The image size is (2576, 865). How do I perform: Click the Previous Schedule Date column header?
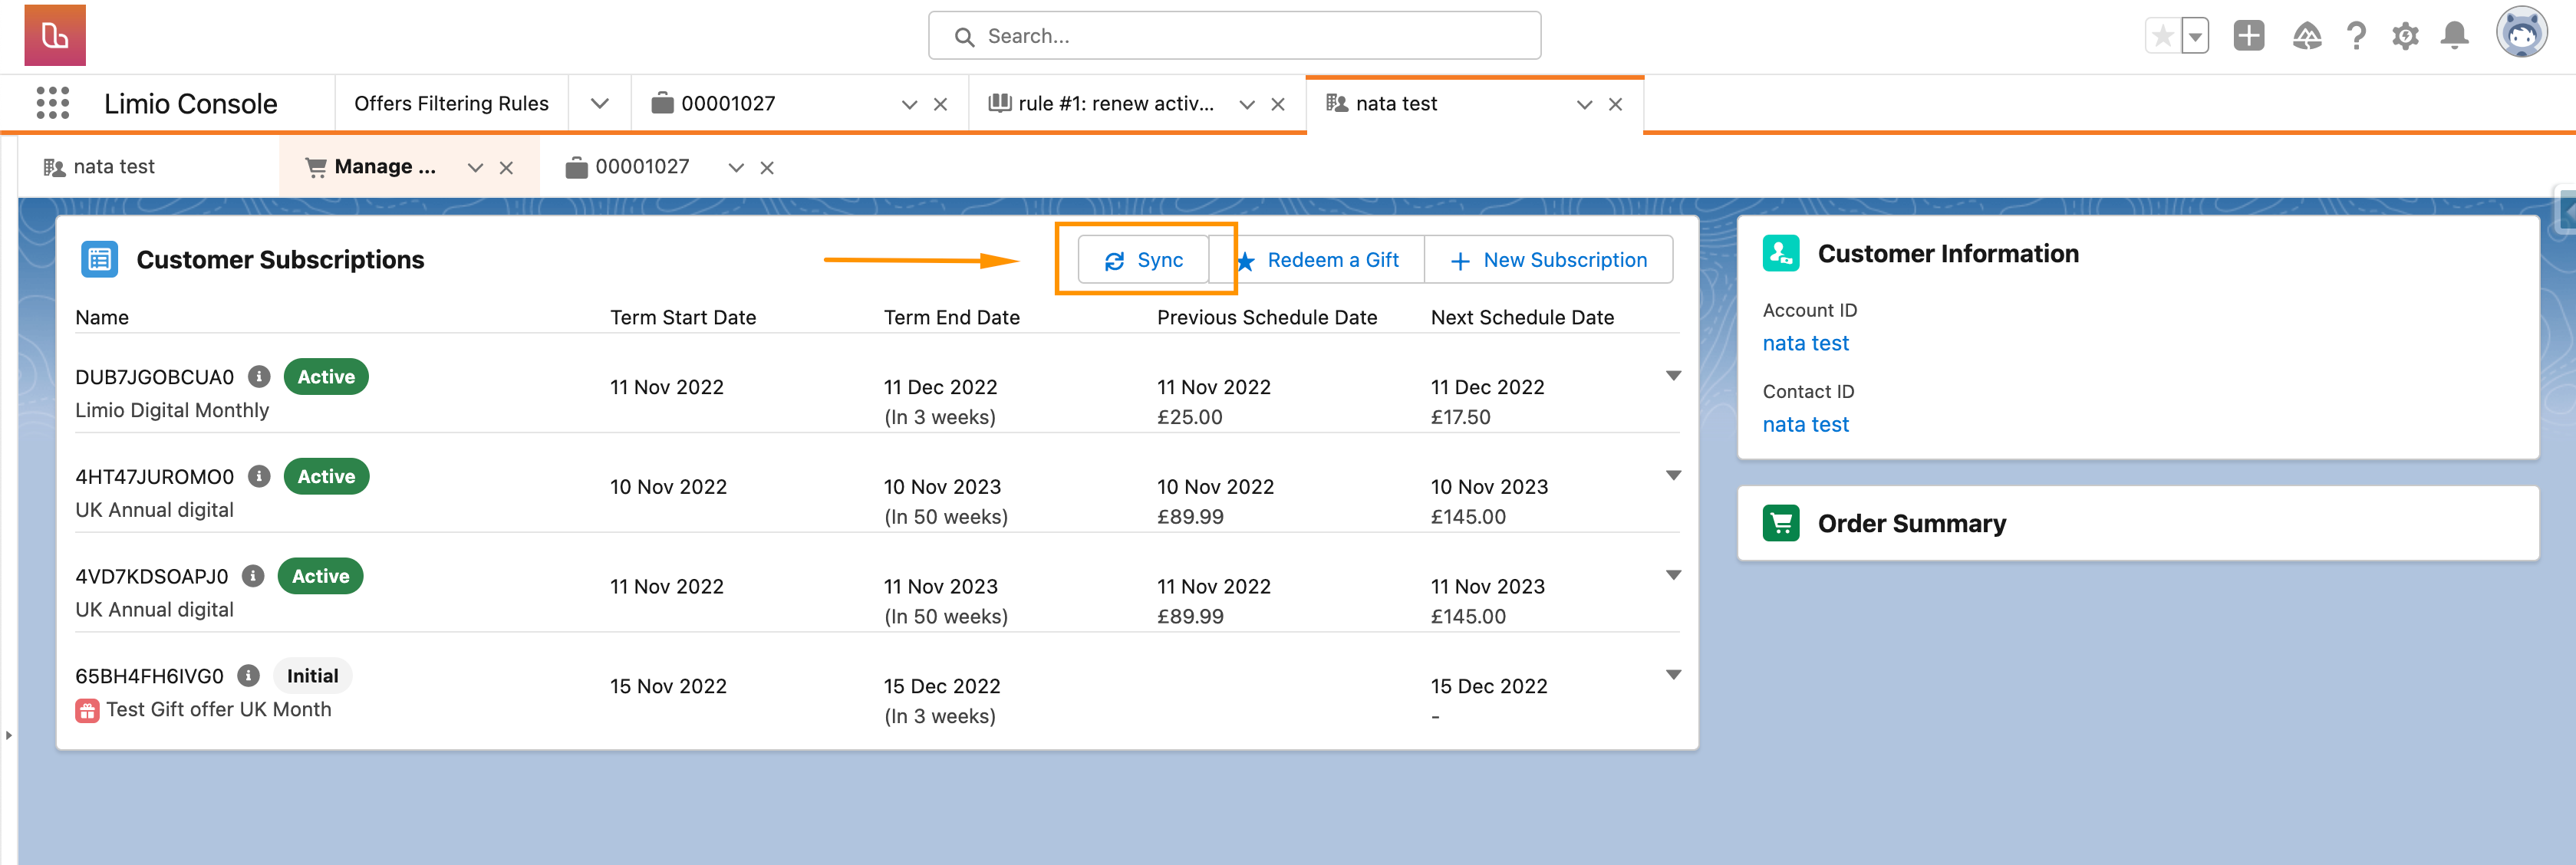click(1267, 317)
